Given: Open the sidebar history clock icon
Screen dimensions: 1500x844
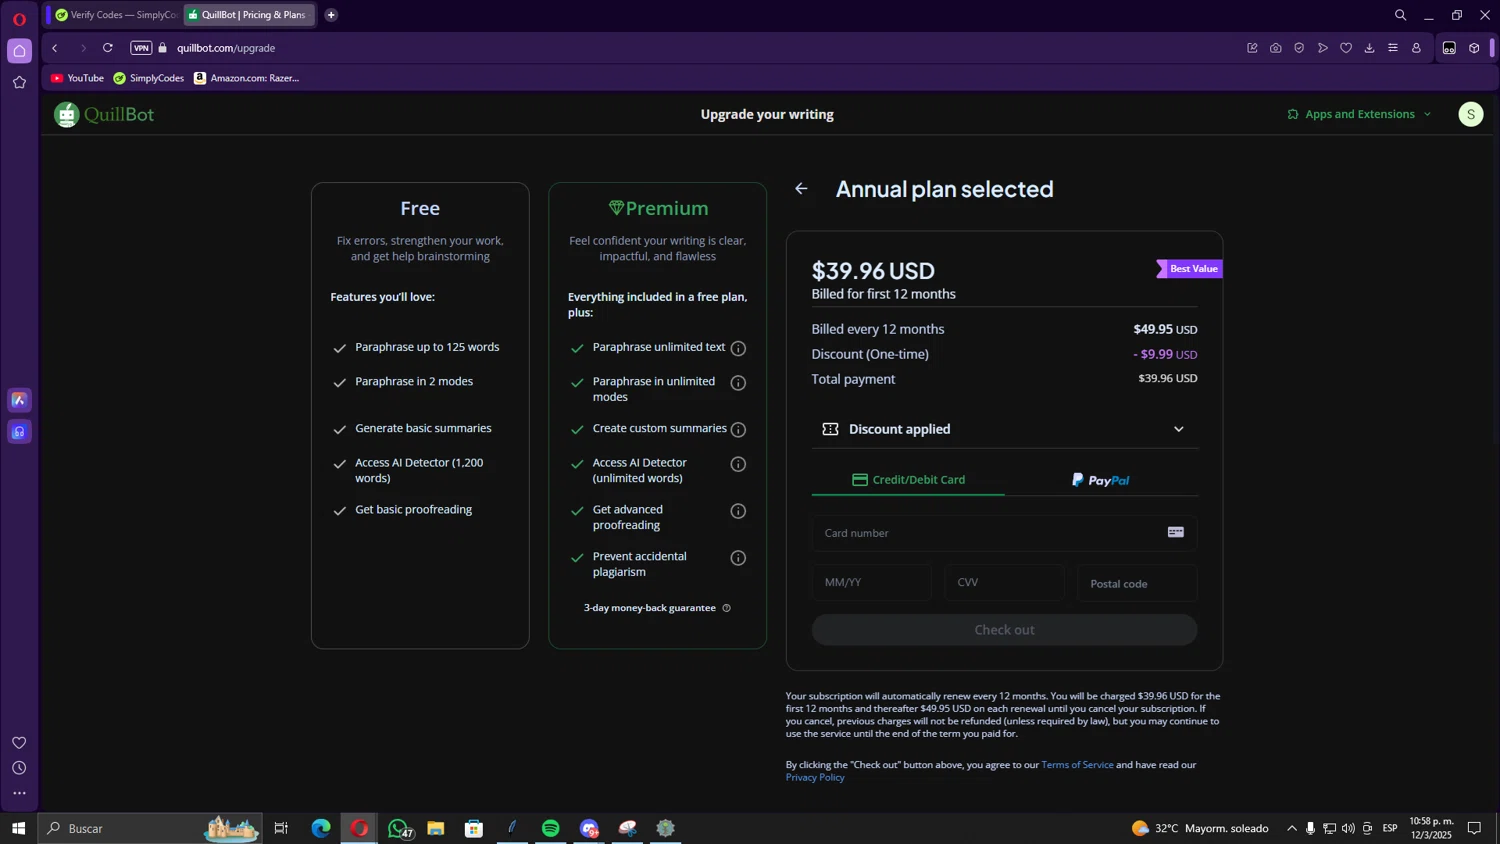Looking at the screenshot, I should [19, 768].
